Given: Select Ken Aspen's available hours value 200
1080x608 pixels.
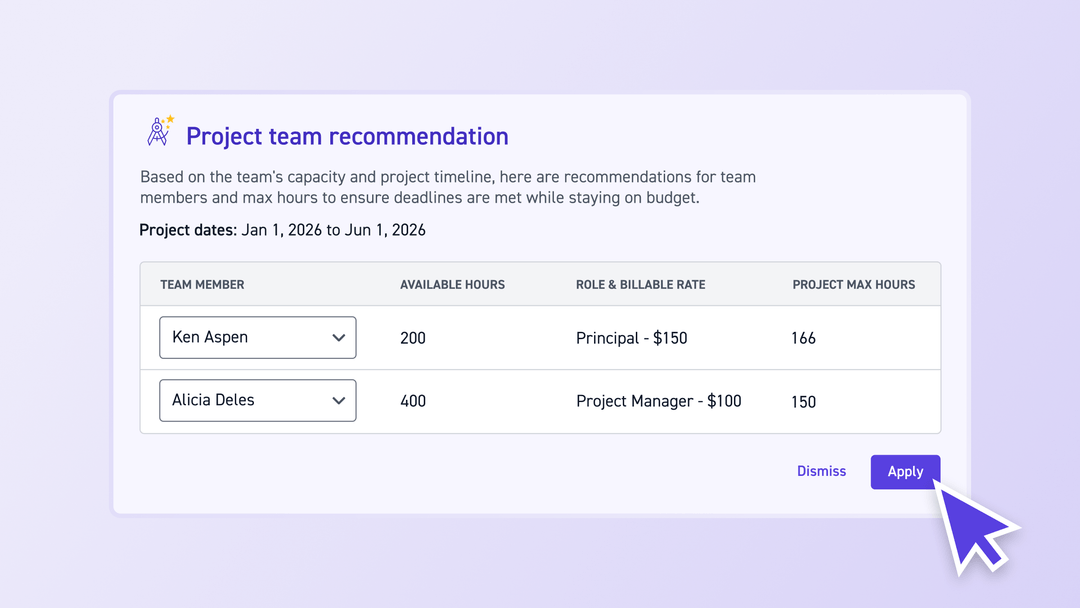Looking at the screenshot, I should [x=412, y=337].
